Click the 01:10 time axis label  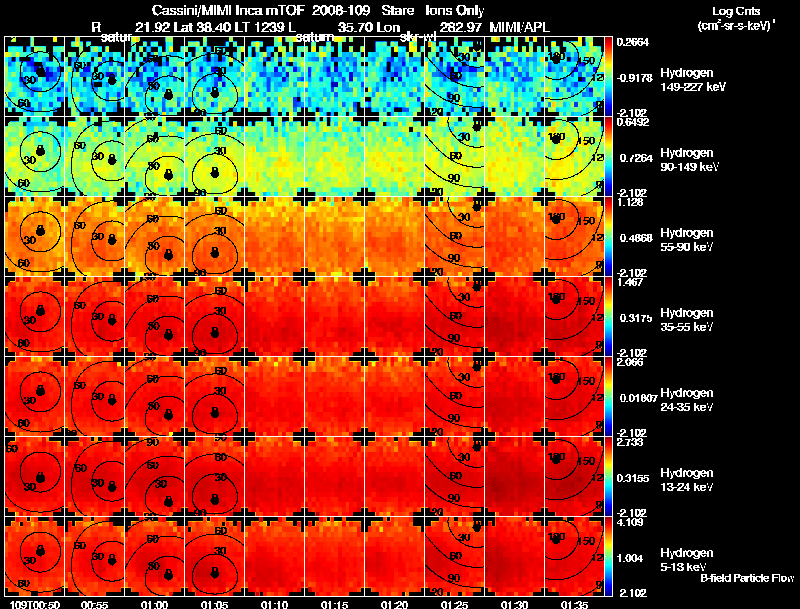274,604
